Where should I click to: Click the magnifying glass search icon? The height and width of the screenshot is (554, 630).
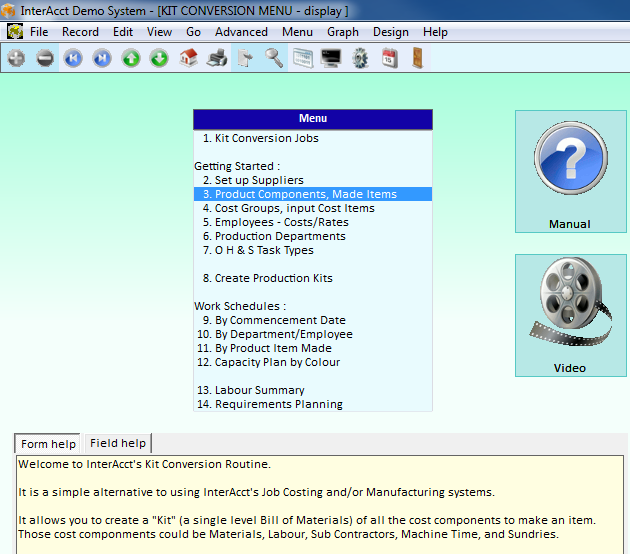coord(274,58)
